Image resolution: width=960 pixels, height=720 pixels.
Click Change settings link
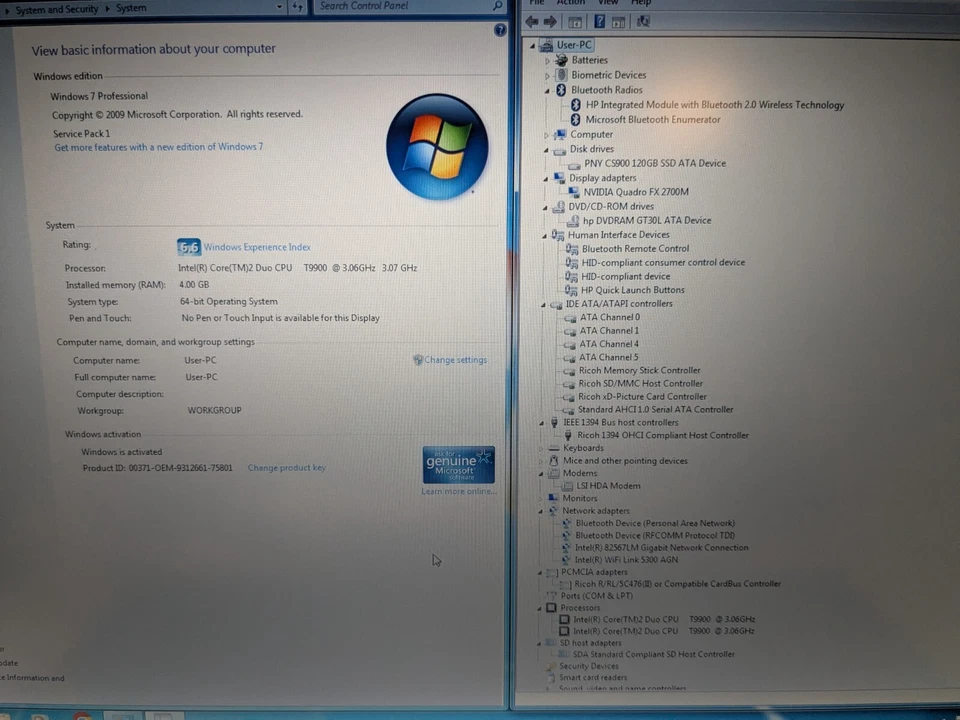point(456,360)
